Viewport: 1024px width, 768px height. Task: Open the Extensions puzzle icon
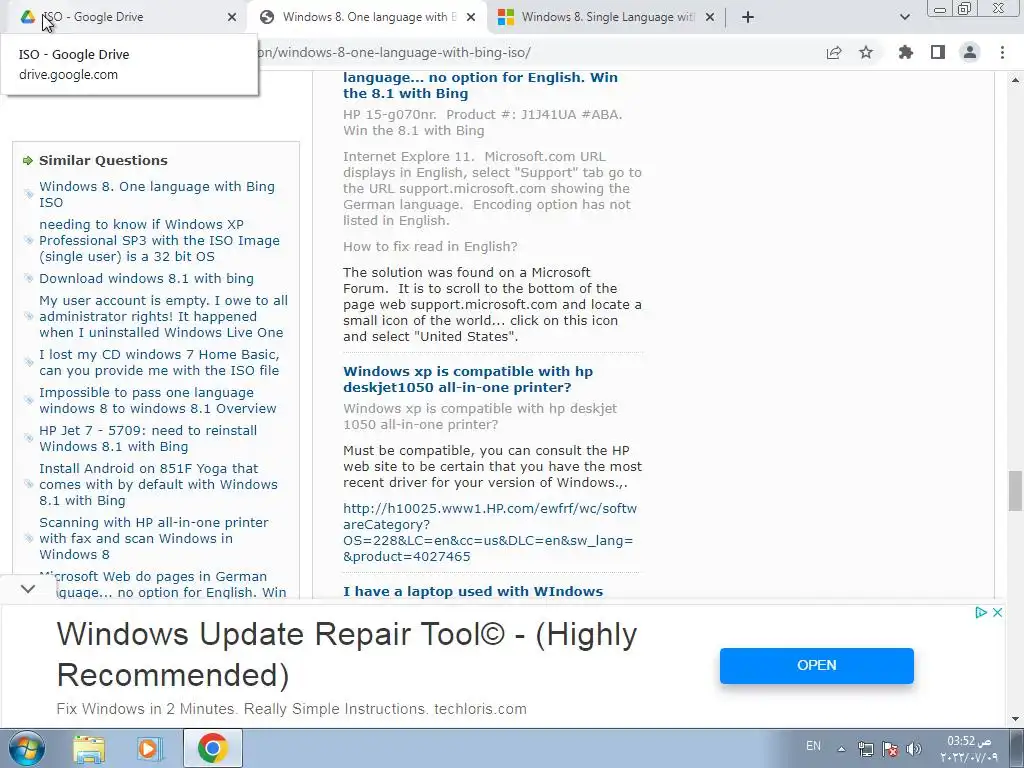(905, 53)
